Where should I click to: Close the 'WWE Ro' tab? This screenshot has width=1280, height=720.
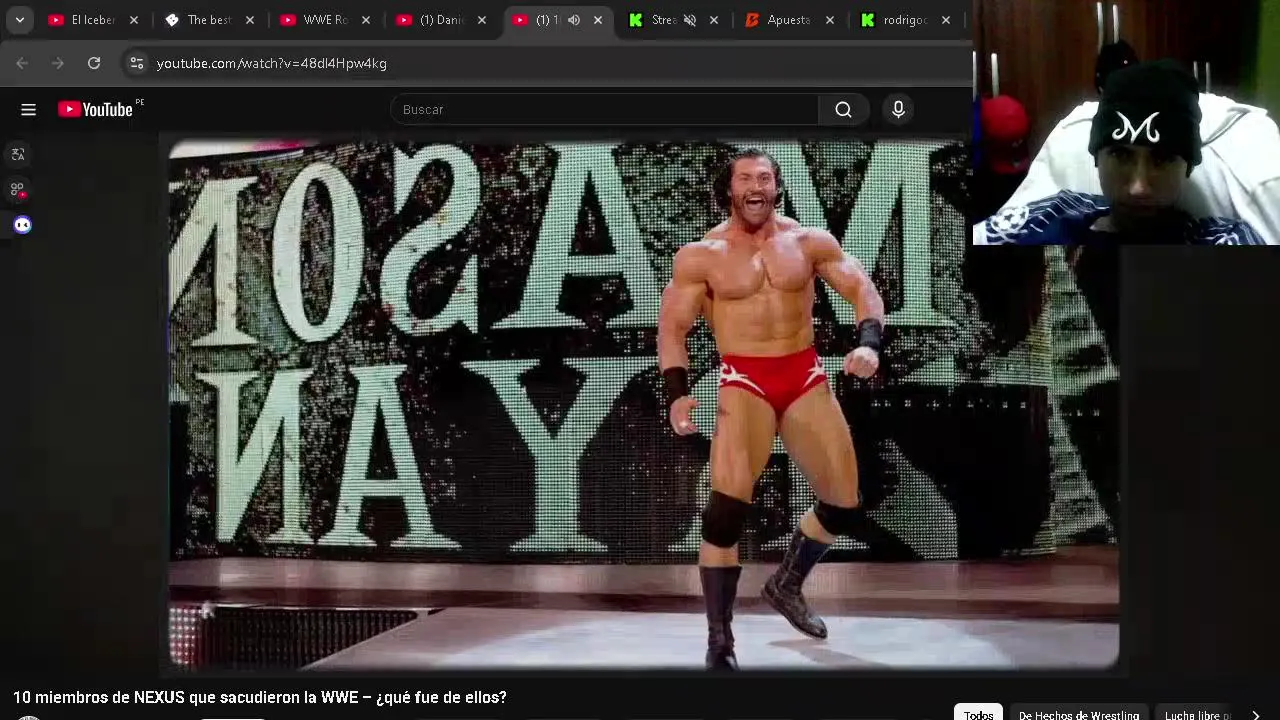tap(366, 20)
